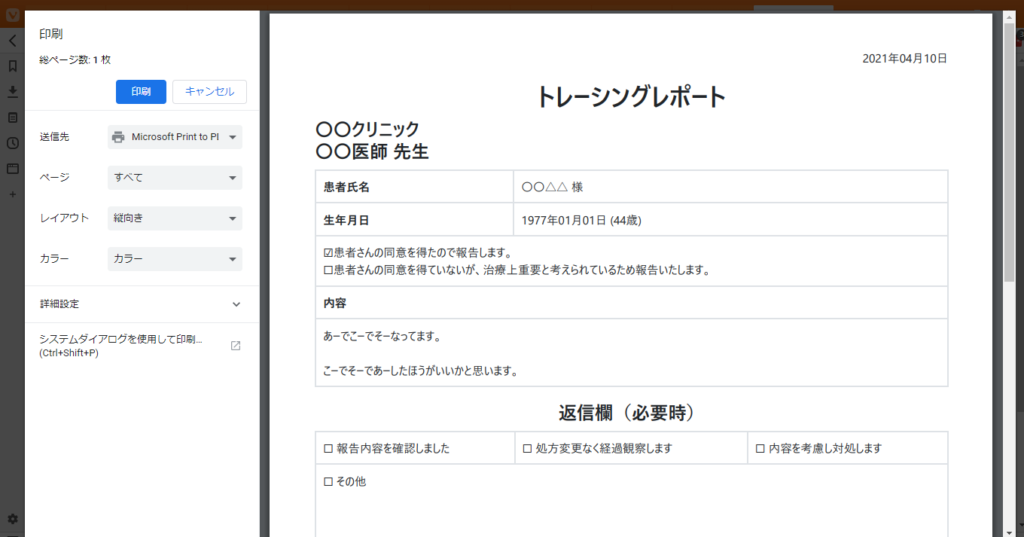Open the History clock panel icon
The image size is (1024, 537).
tap(12, 143)
